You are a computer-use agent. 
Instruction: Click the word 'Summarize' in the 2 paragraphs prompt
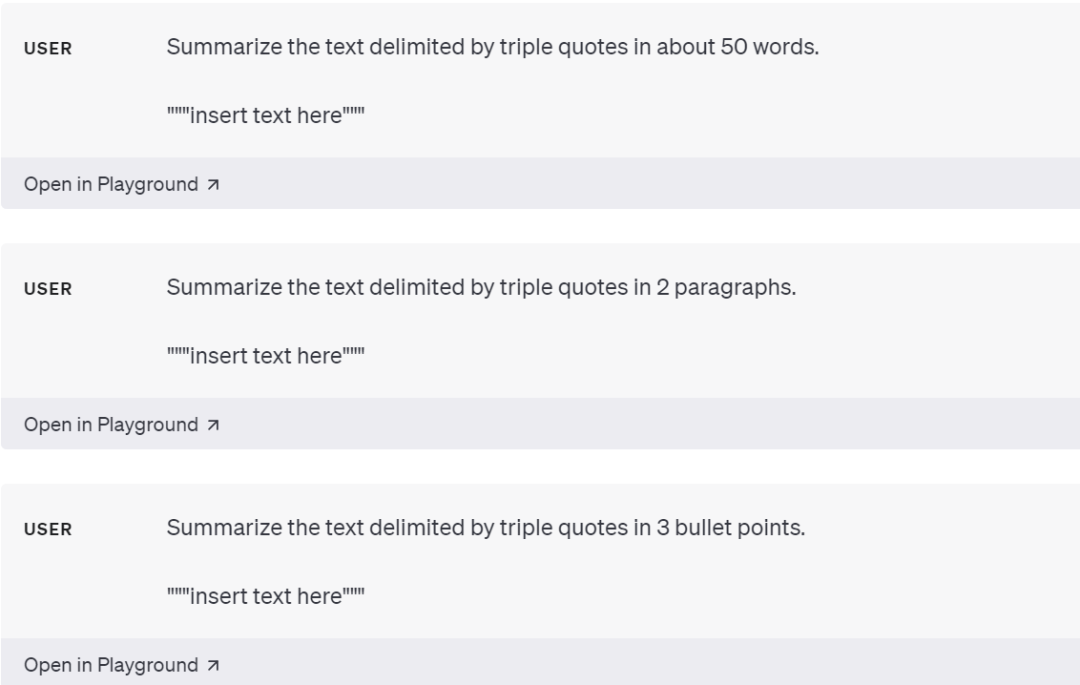pos(224,287)
